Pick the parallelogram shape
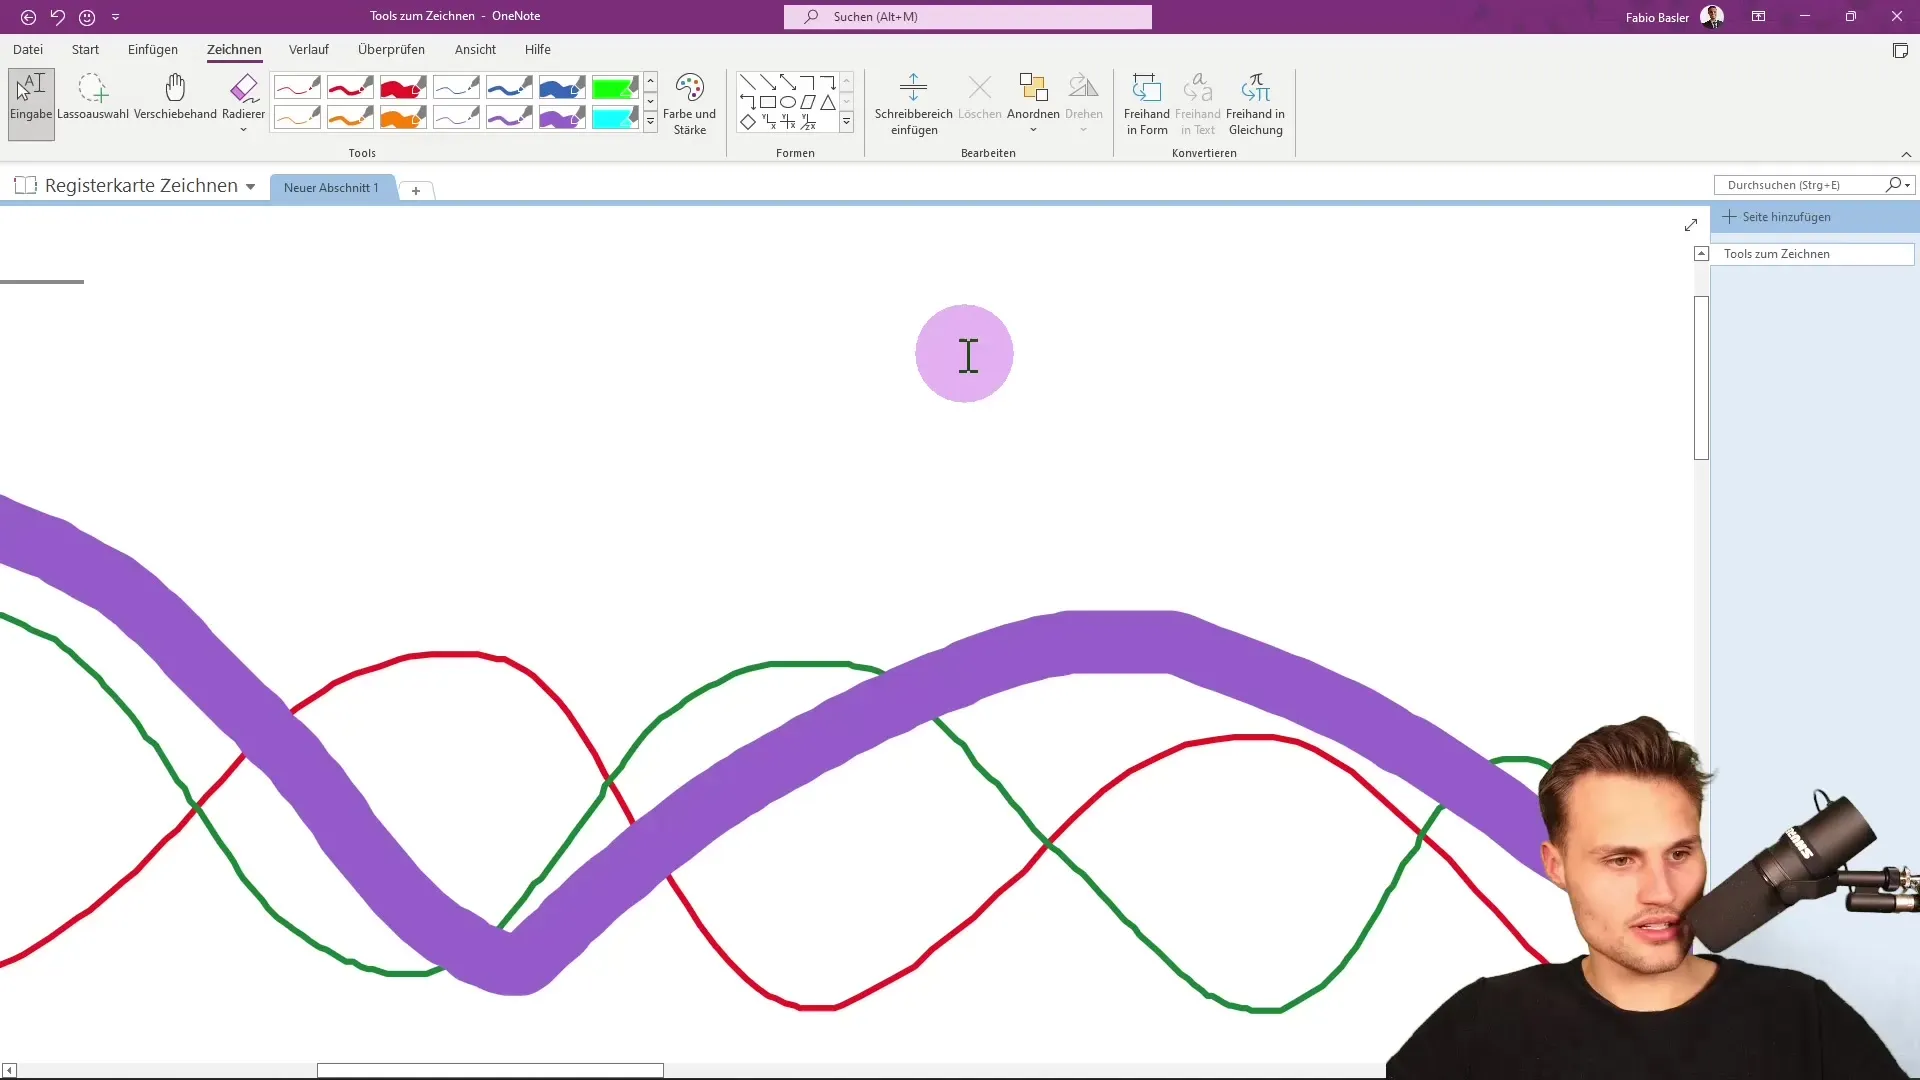Image resolution: width=1920 pixels, height=1080 pixels. click(x=808, y=102)
